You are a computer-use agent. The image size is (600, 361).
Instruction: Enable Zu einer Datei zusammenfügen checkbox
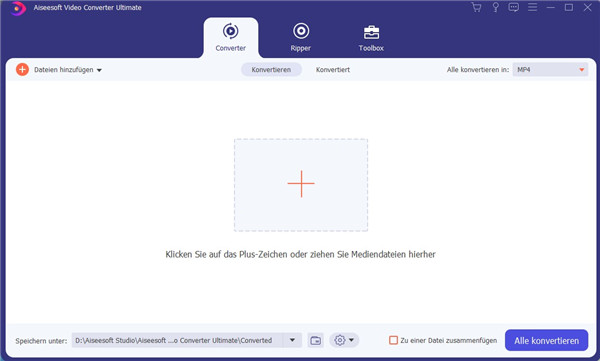pyautogui.click(x=393, y=340)
